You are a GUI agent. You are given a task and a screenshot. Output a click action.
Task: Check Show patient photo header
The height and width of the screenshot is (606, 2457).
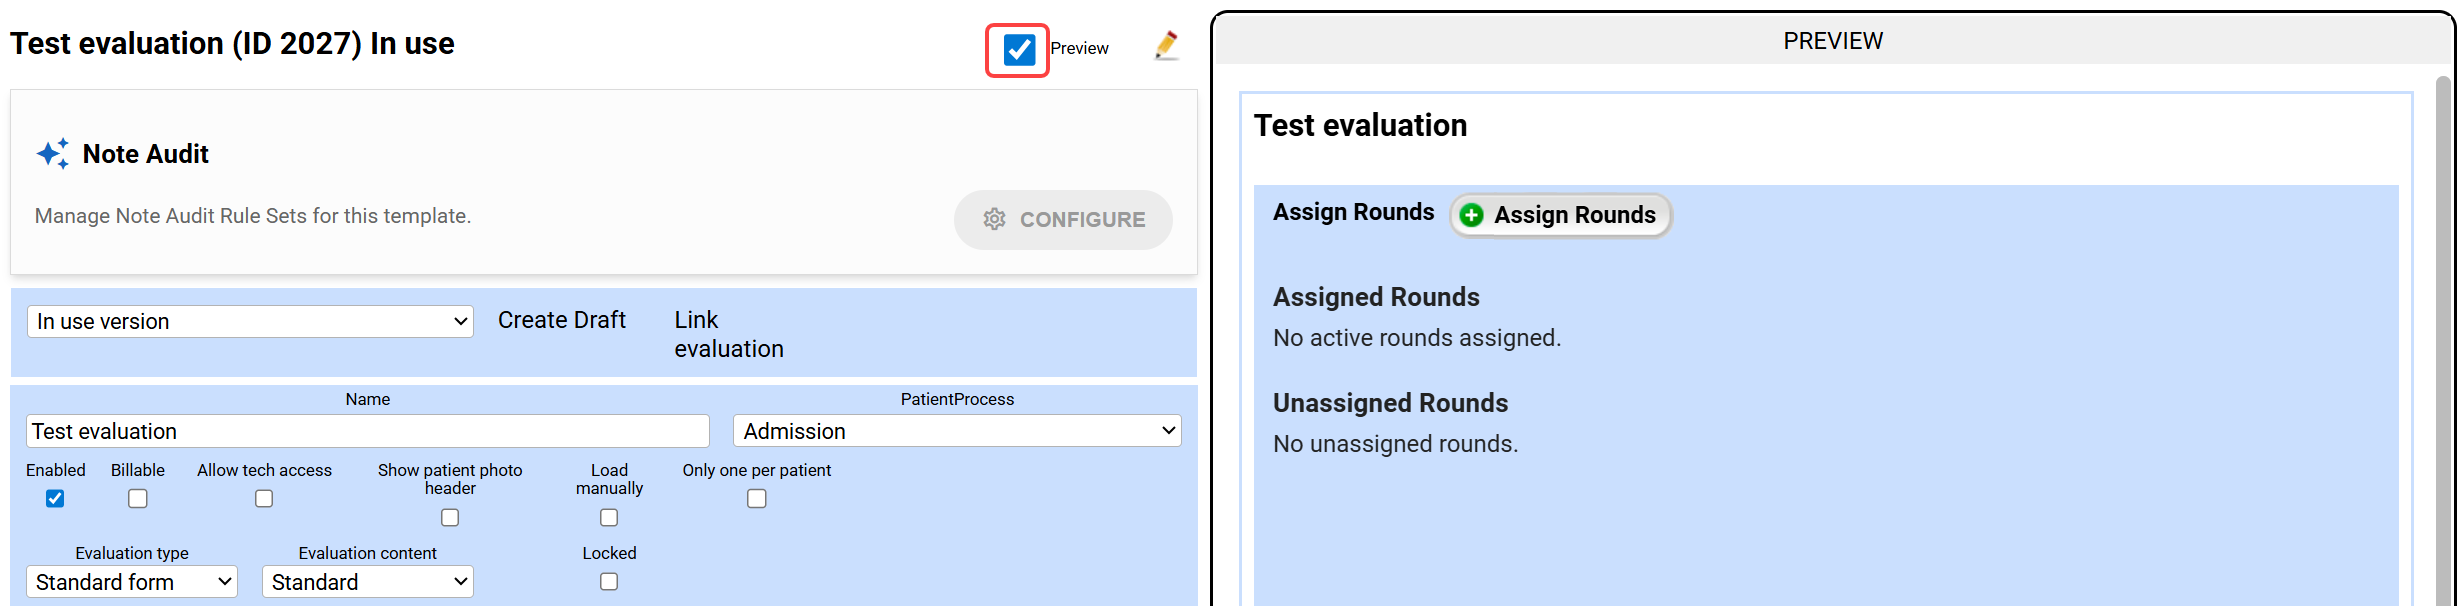[450, 517]
